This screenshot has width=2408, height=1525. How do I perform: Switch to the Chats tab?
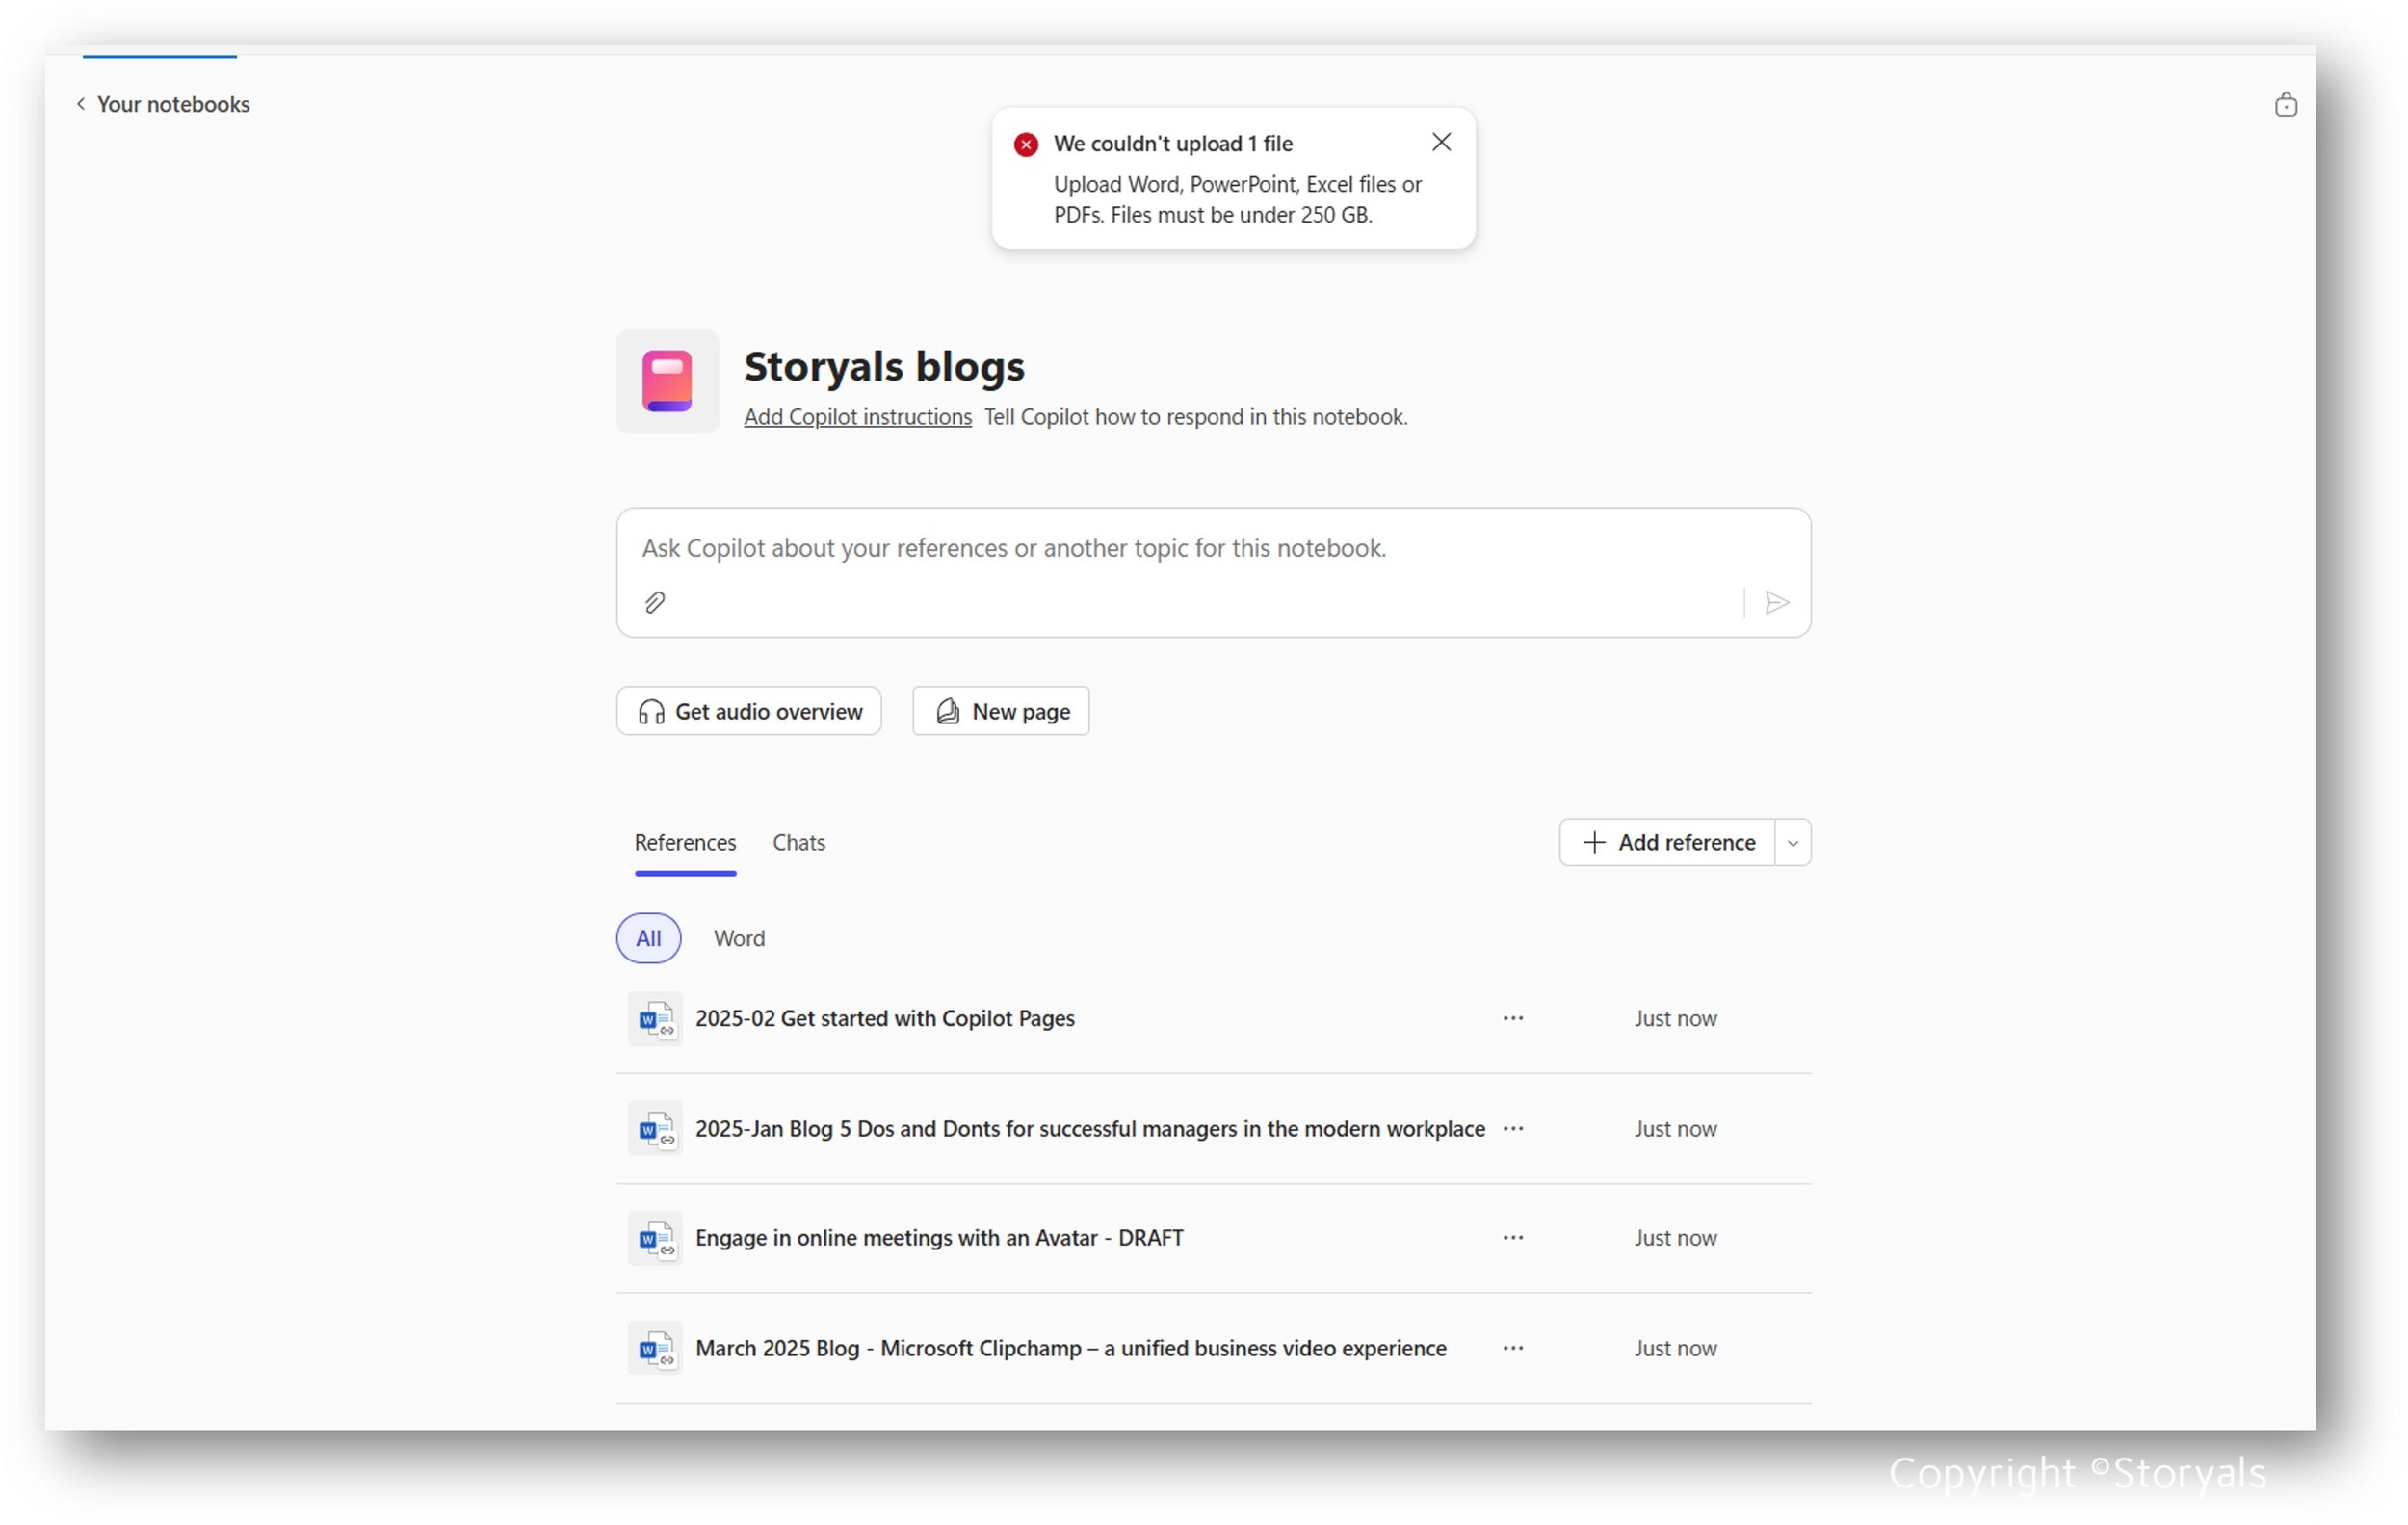pos(798,842)
